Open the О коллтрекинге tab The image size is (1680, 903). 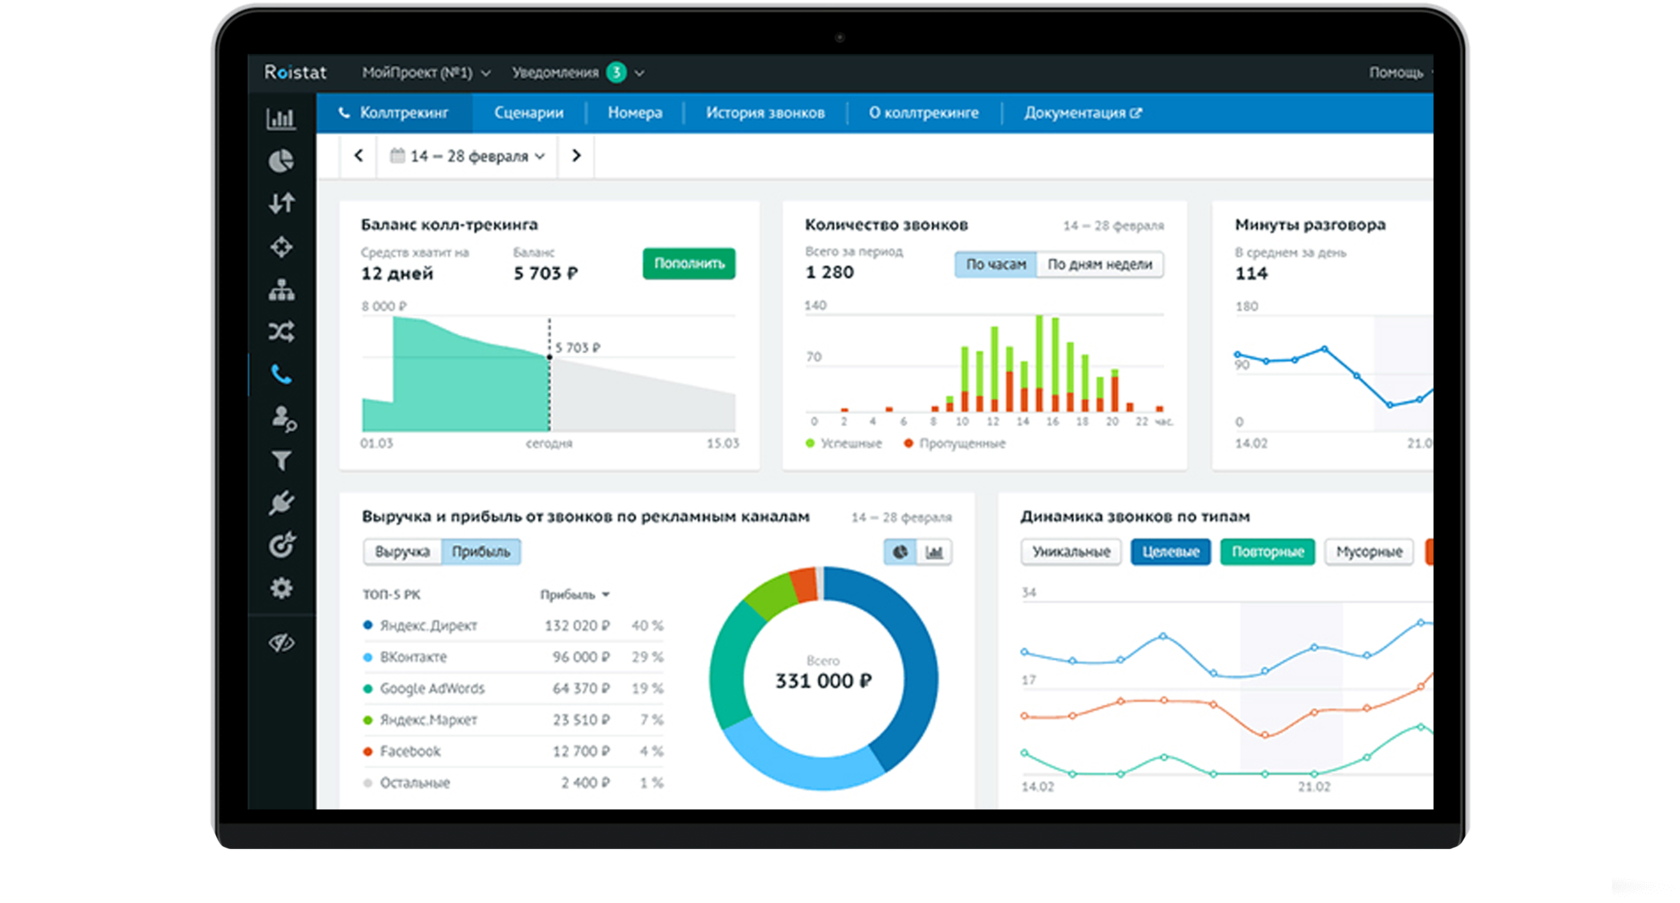tap(923, 113)
